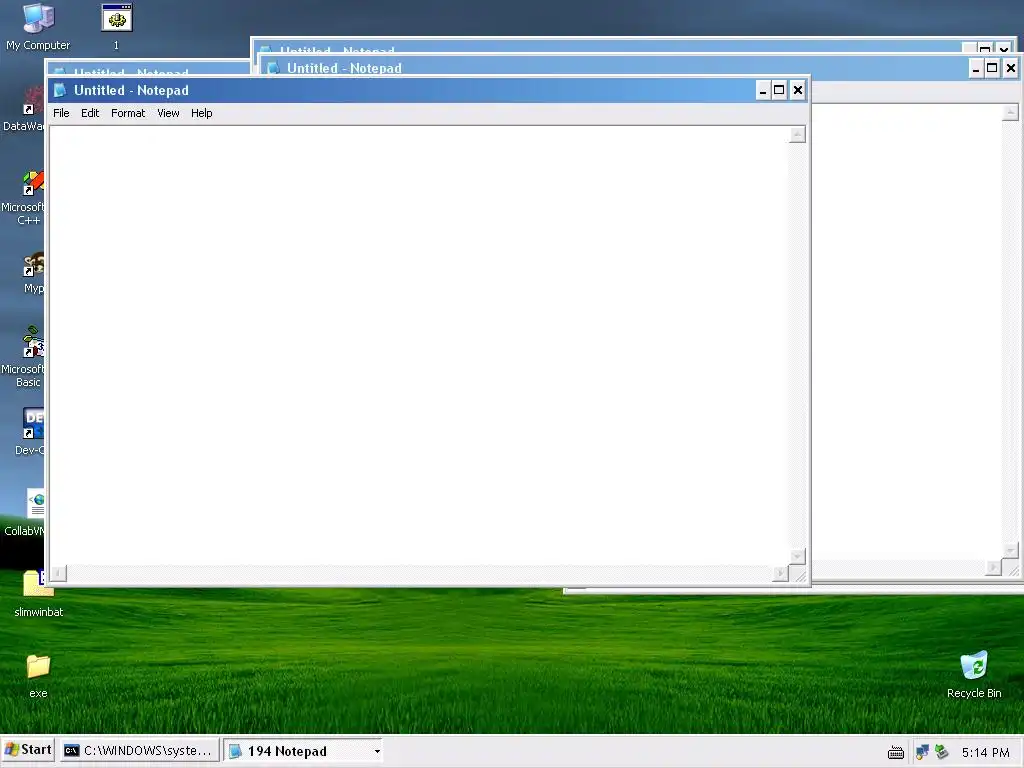The height and width of the screenshot is (768, 1024).
Task: Click the front Notepad title bar icon
Action: tap(60, 90)
